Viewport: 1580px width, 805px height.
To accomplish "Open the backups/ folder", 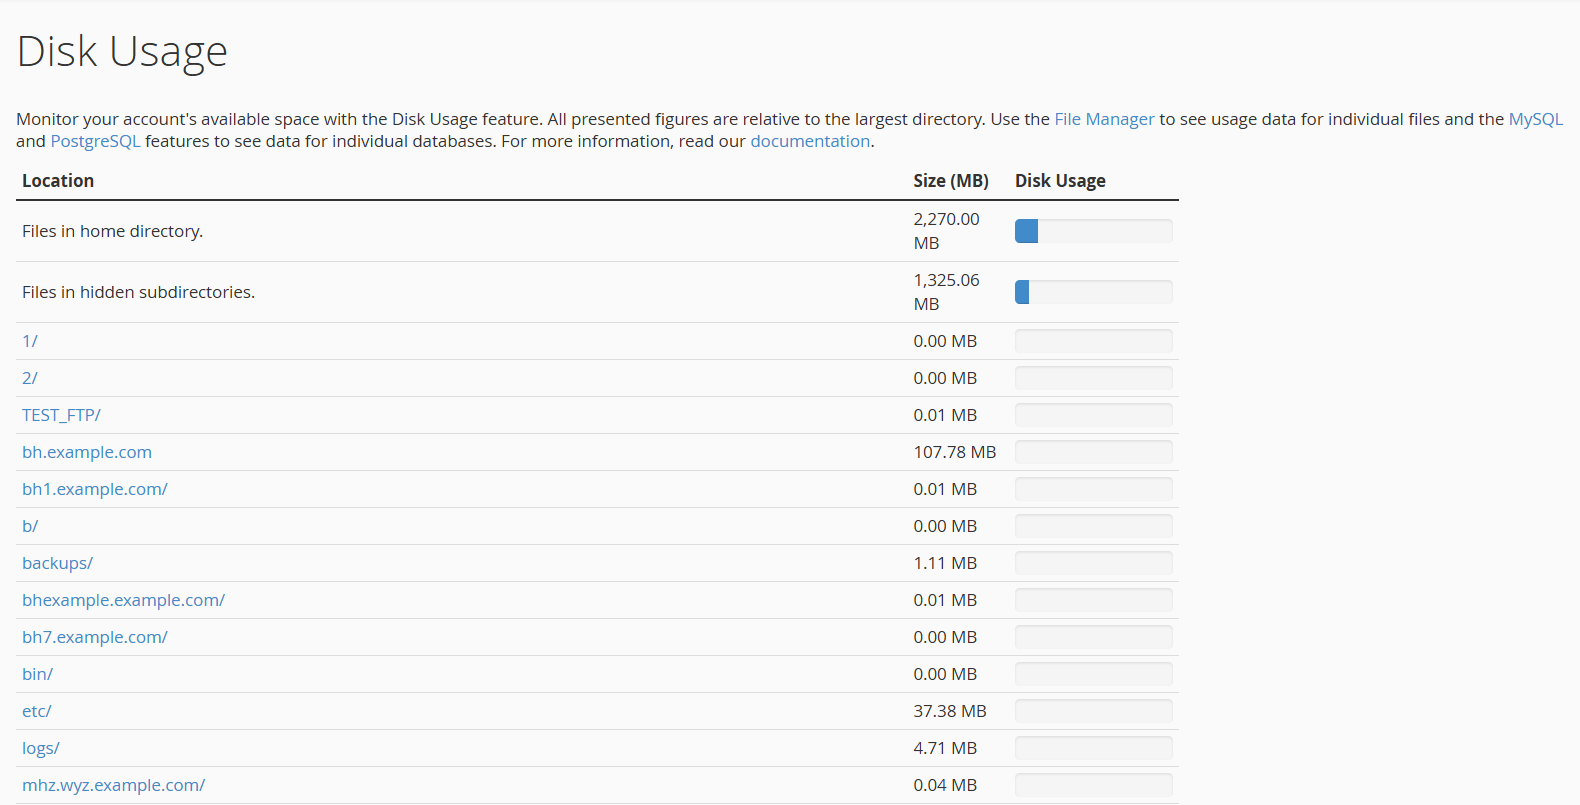I will click(57, 563).
